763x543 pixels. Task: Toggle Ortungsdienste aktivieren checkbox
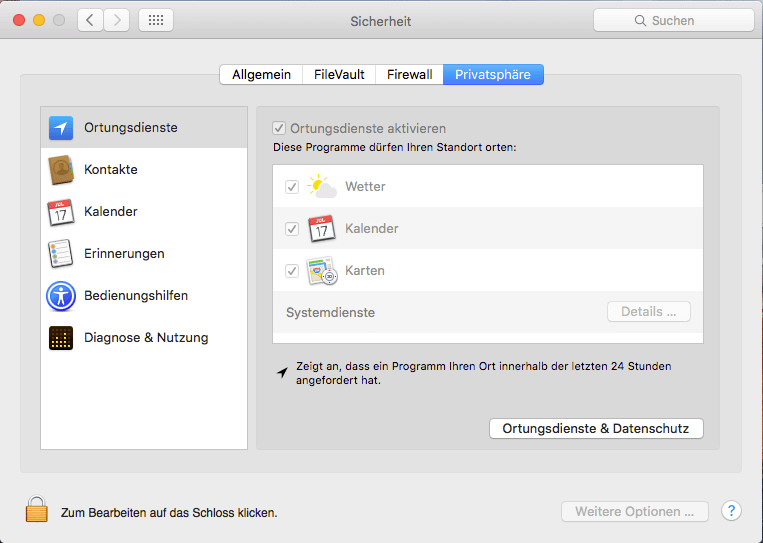pos(279,128)
